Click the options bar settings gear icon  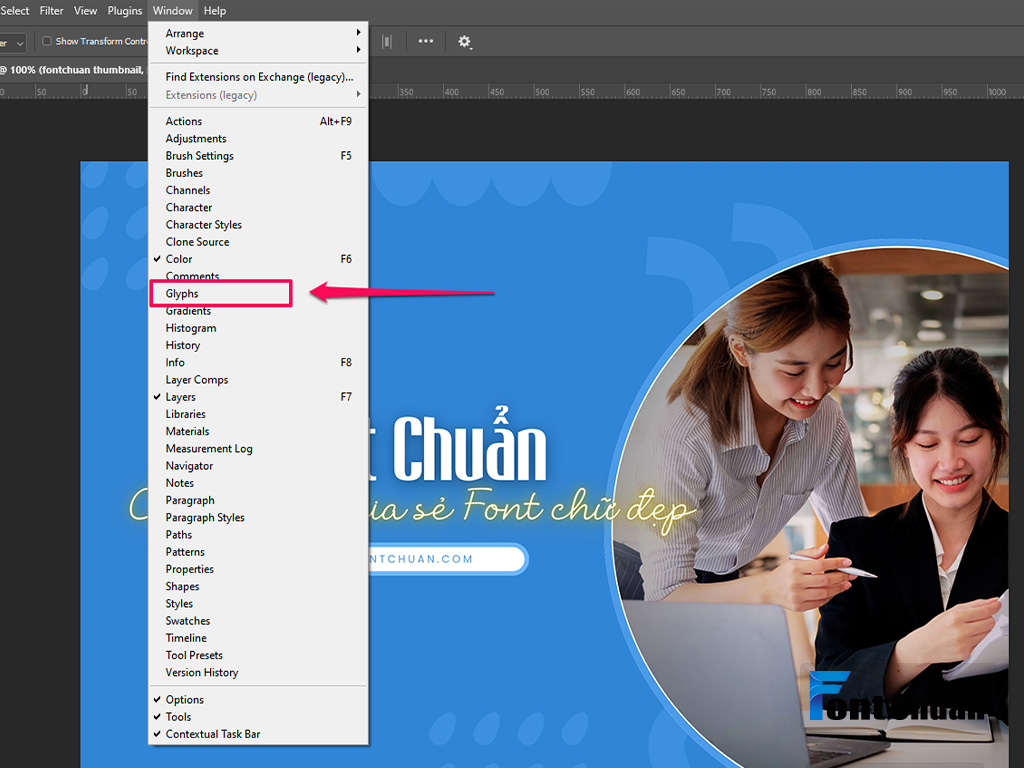click(x=464, y=41)
